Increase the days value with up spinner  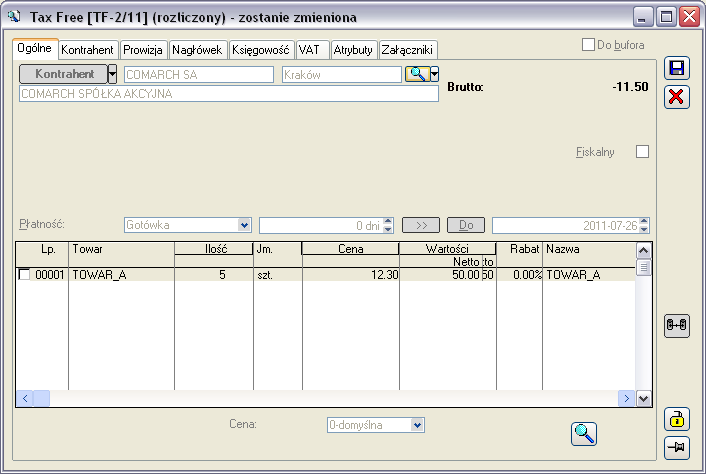pyautogui.click(x=388, y=221)
